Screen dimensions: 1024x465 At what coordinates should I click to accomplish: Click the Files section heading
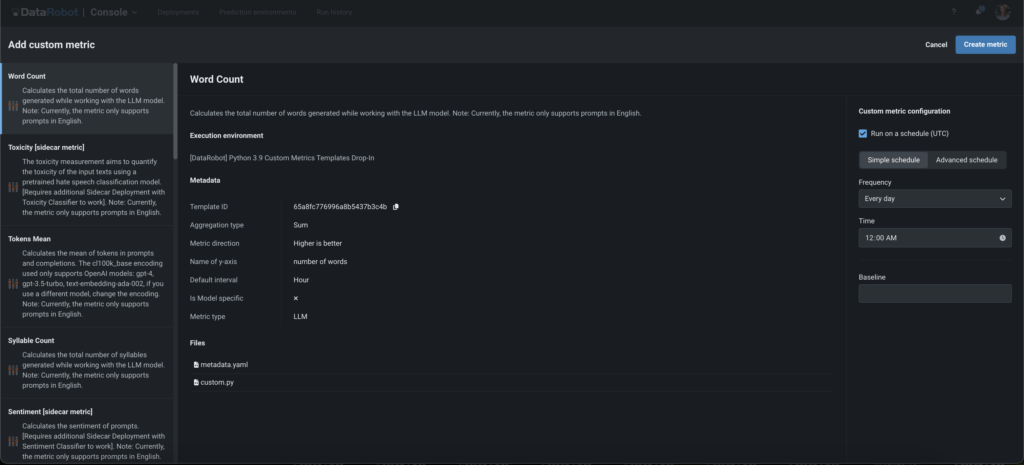point(197,343)
